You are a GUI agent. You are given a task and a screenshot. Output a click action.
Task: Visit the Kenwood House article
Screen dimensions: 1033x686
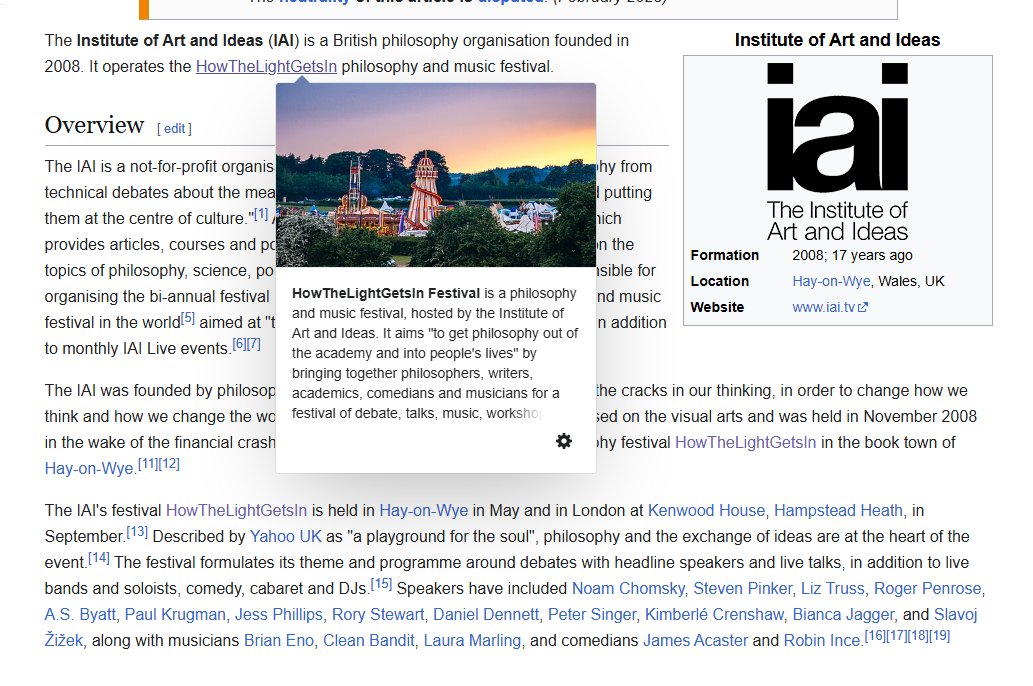[706, 511]
